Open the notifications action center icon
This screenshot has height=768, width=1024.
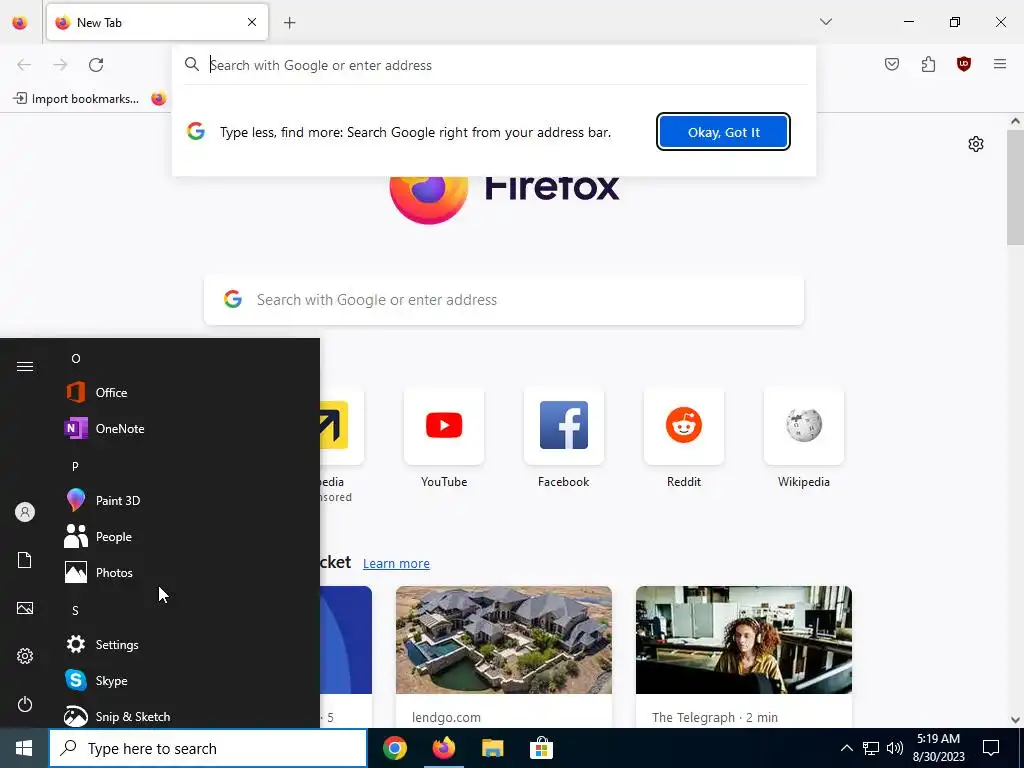[x=991, y=748]
